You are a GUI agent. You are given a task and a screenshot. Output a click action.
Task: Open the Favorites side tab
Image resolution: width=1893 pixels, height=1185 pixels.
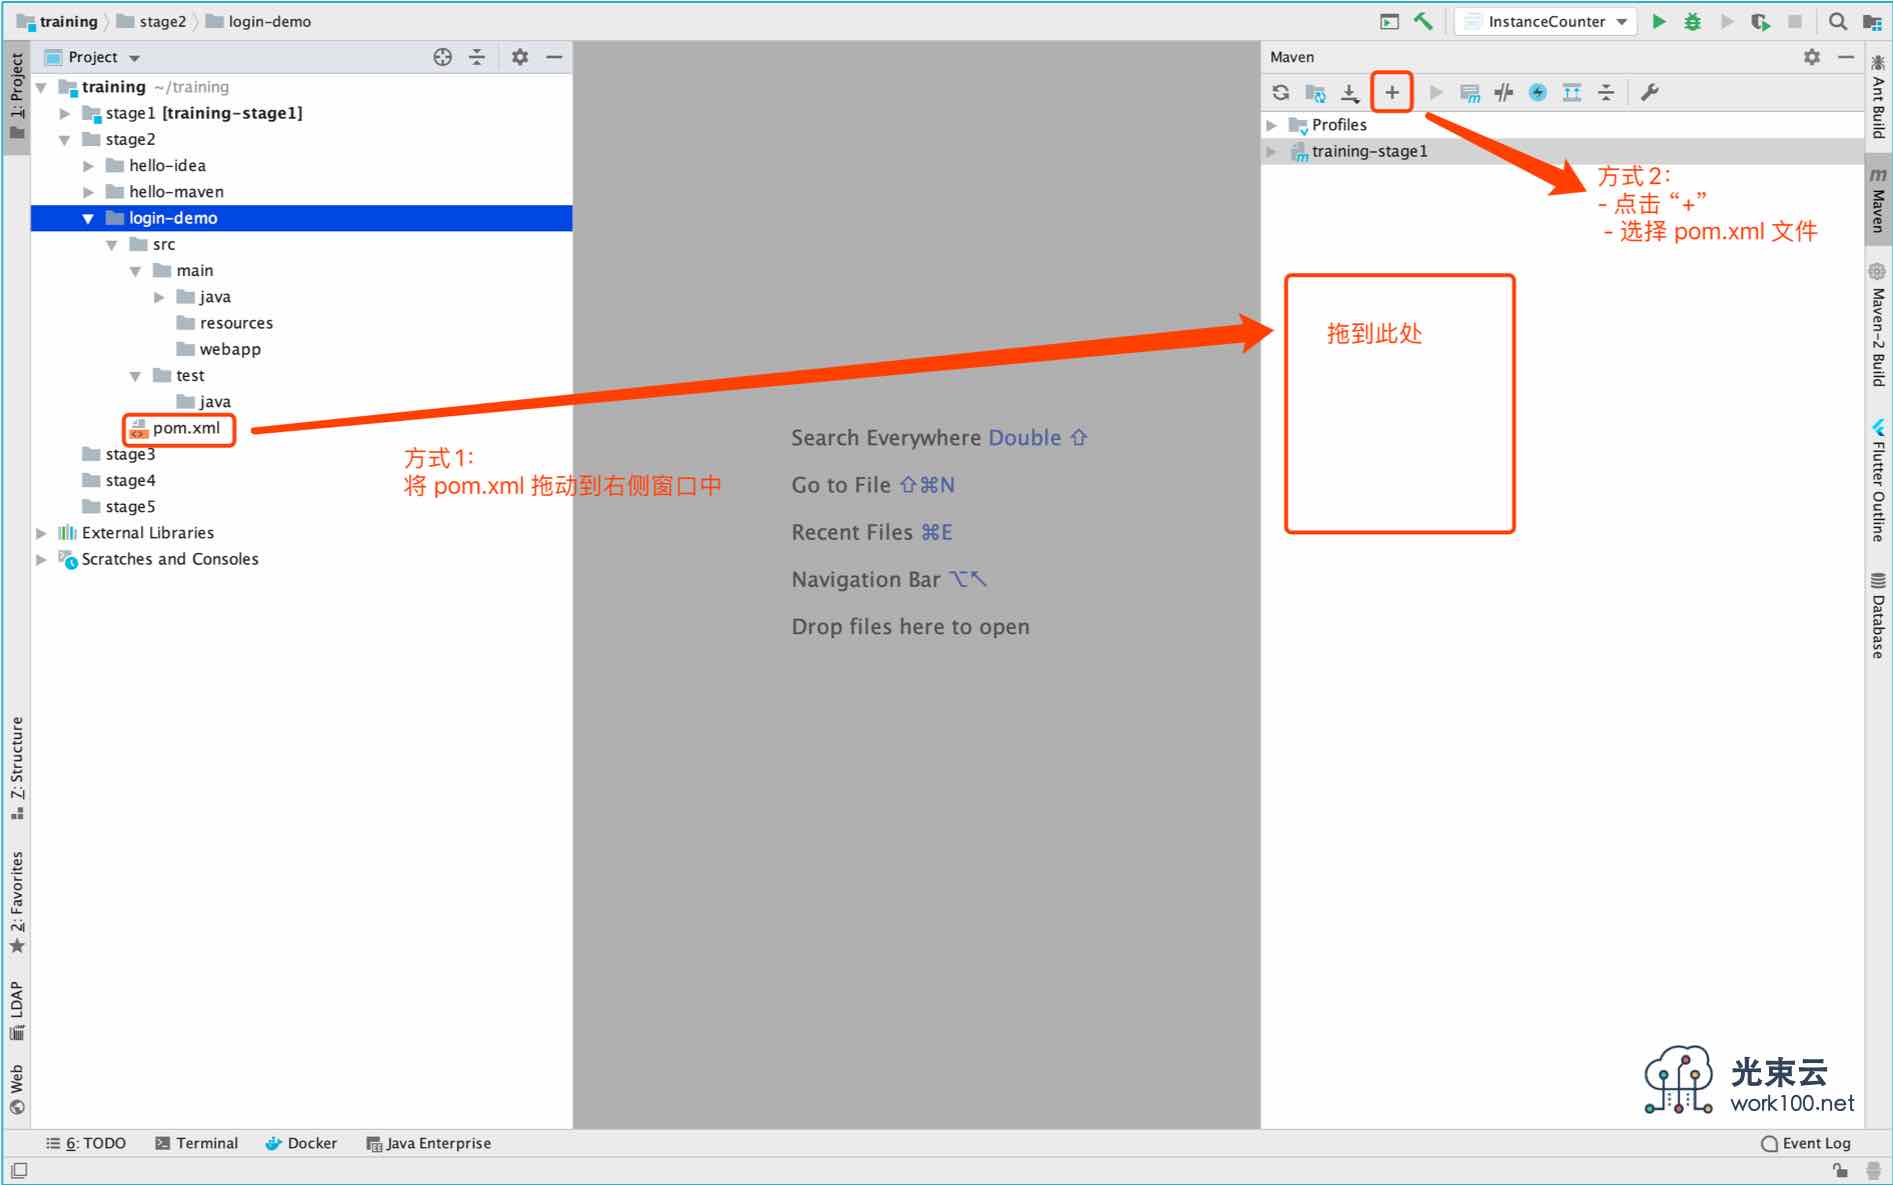[x=17, y=903]
